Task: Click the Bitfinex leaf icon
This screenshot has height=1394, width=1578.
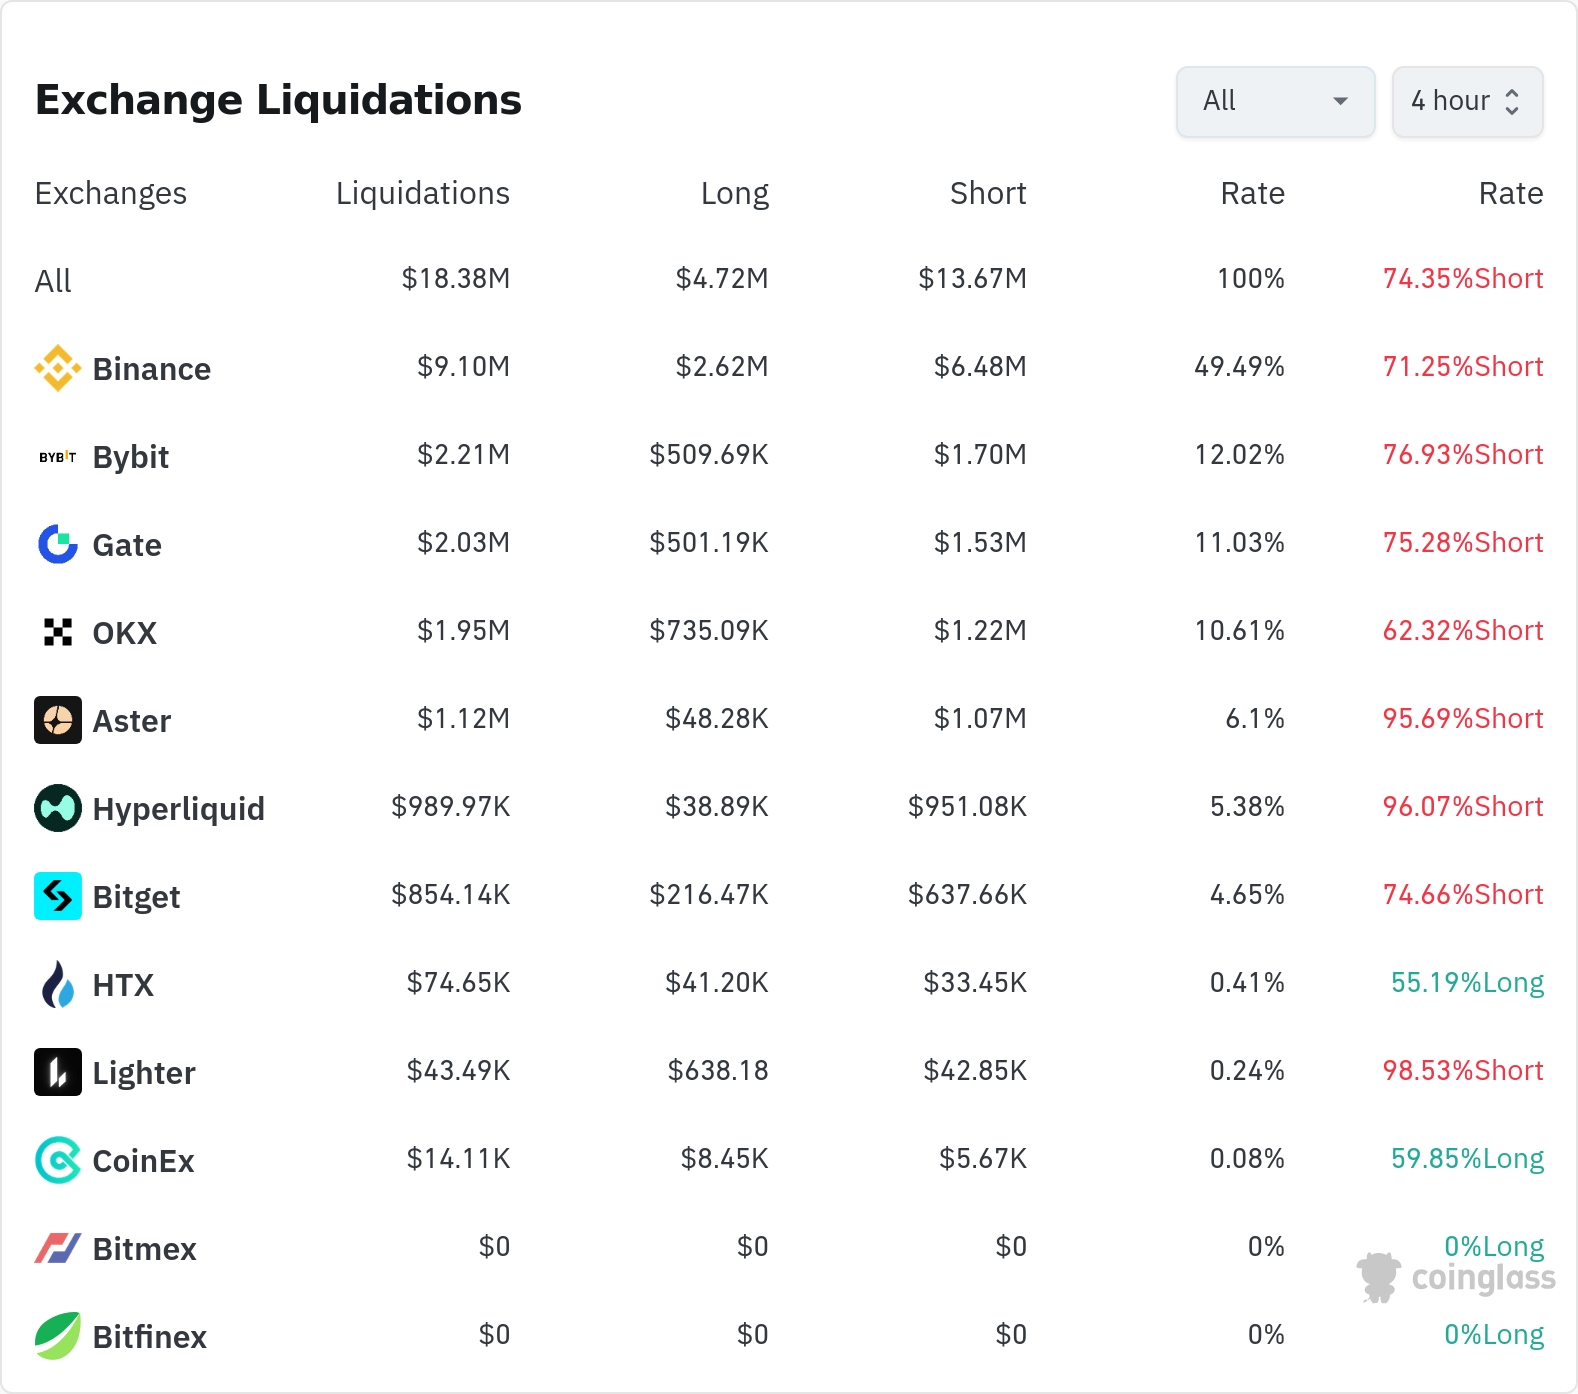Action: (x=58, y=1336)
